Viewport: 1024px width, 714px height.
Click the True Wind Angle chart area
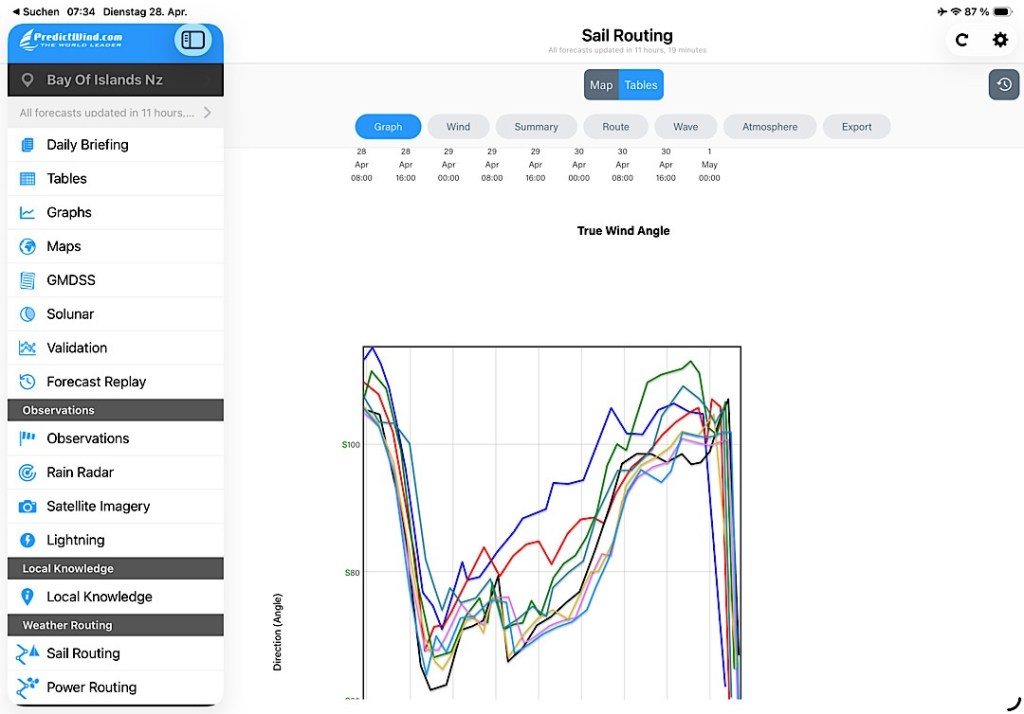point(552,520)
